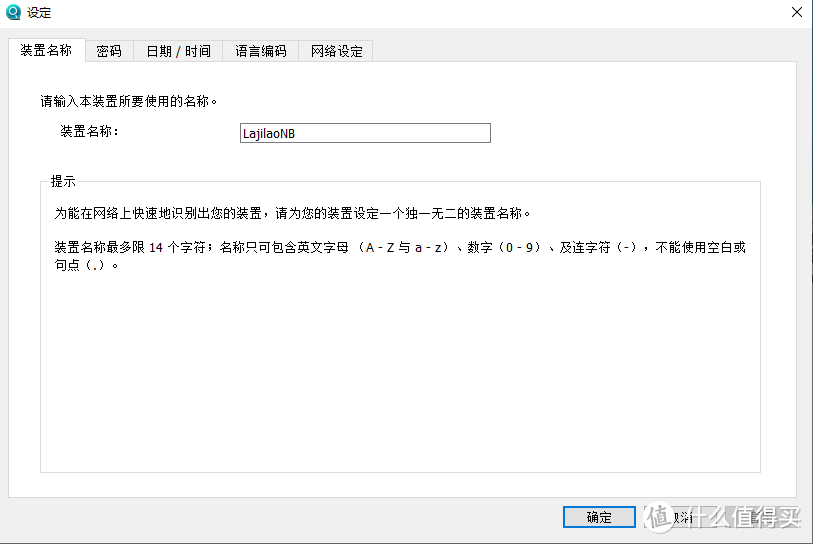Click the 提示 group box heading
Image resolution: width=813 pixels, height=544 pixels.
pyautogui.click(x=64, y=182)
